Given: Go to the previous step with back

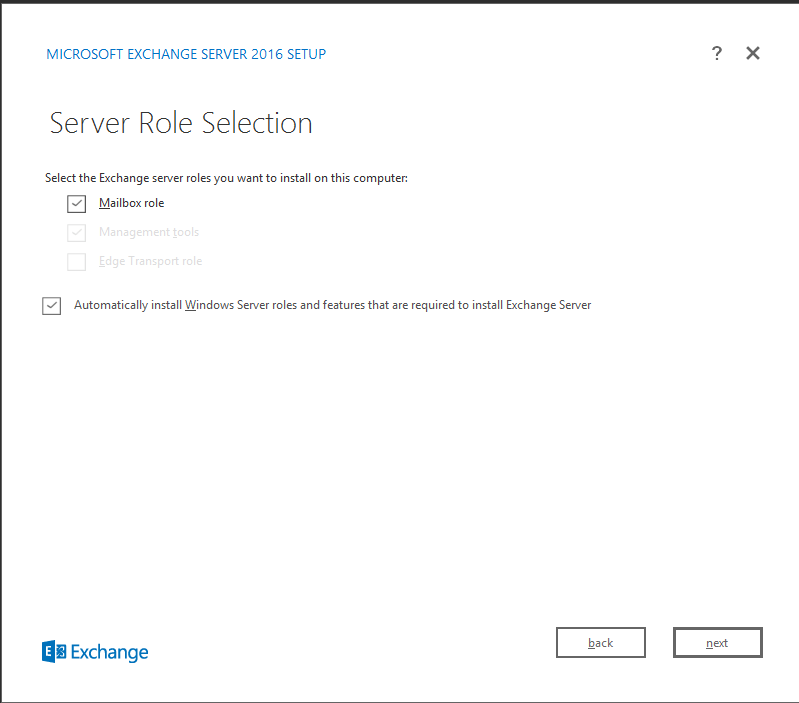Looking at the screenshot, I should pyautogui.click(x=601, y=642).
